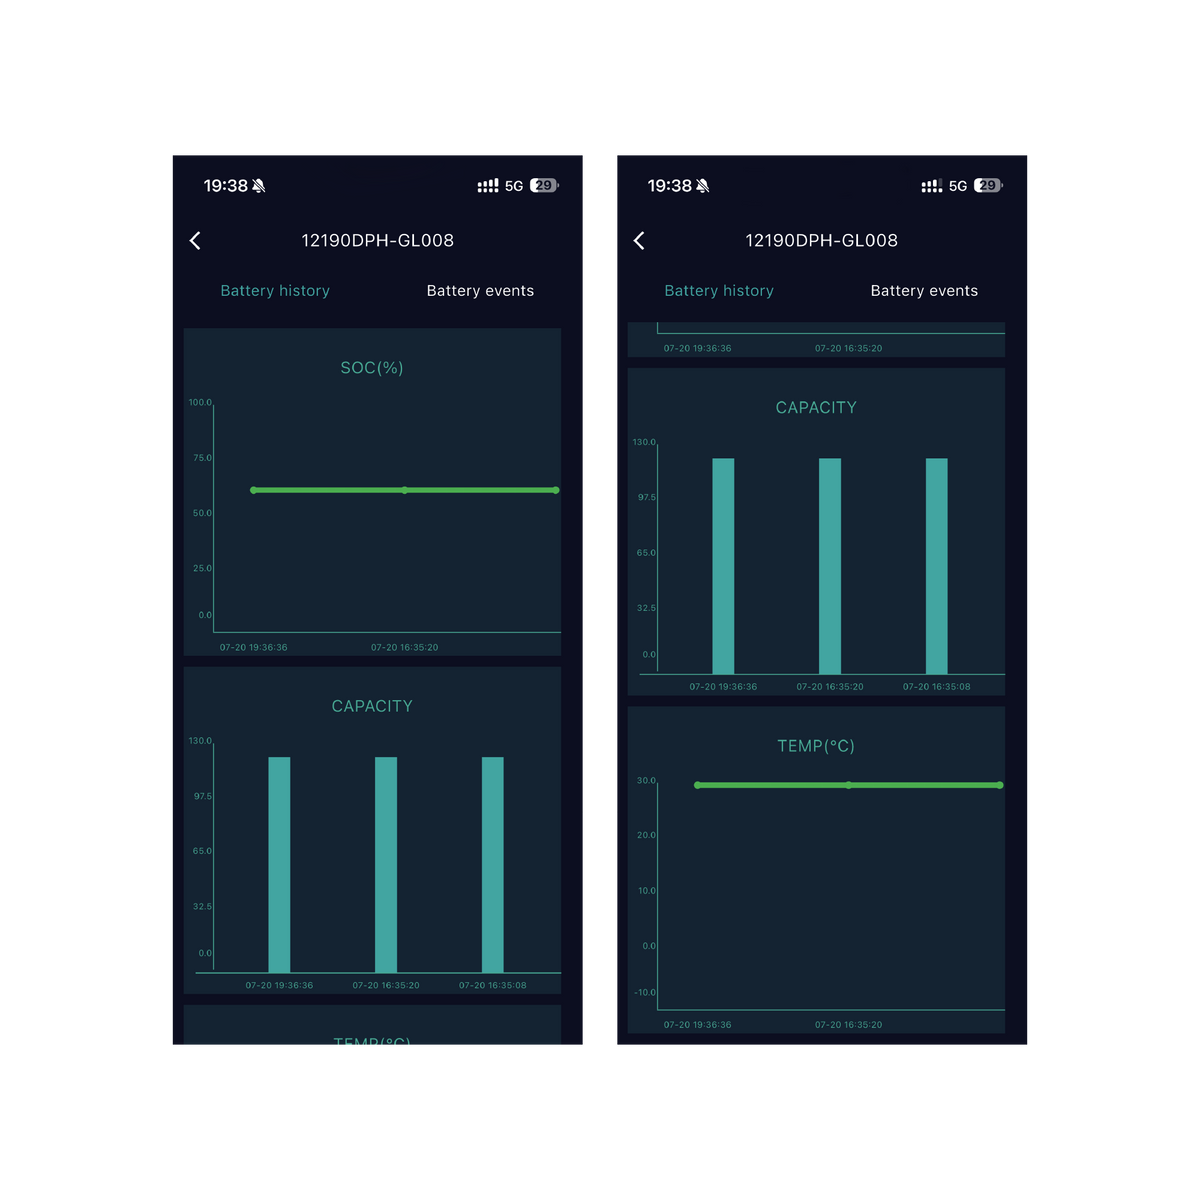
Task: Tap 130.0 axis label on right phone CAPACITY chart
Action: click(x=644, y=442)
